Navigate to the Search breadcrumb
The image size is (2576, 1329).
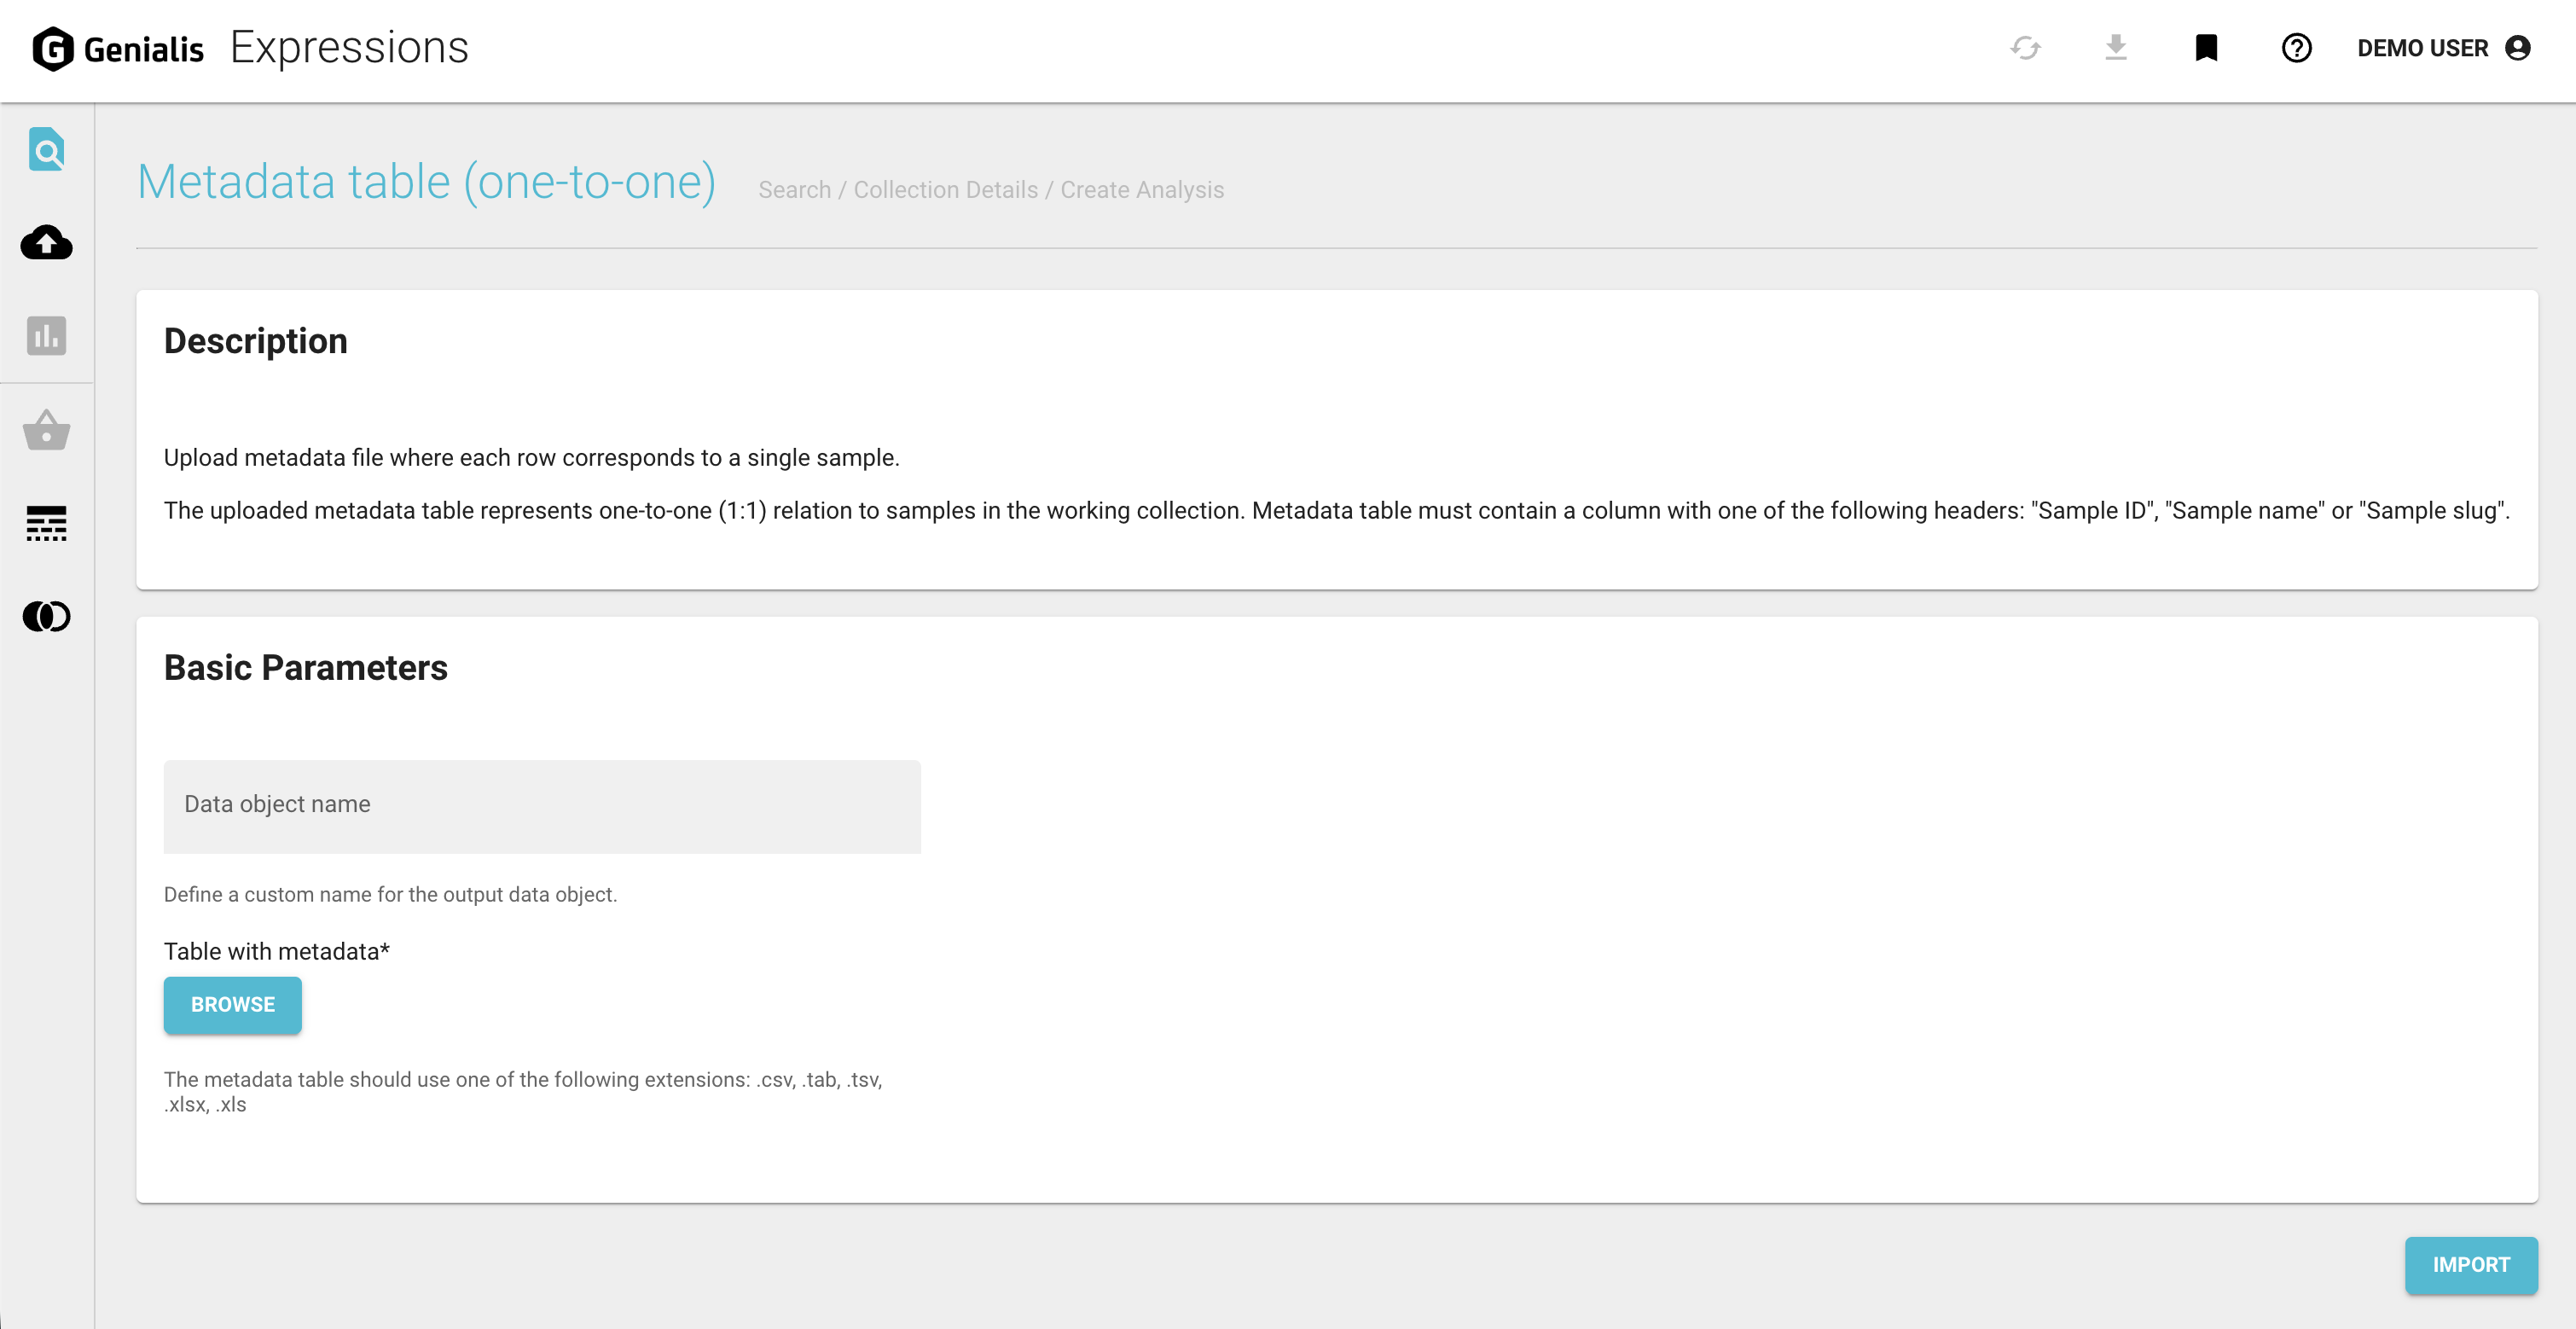pos(793,189)
